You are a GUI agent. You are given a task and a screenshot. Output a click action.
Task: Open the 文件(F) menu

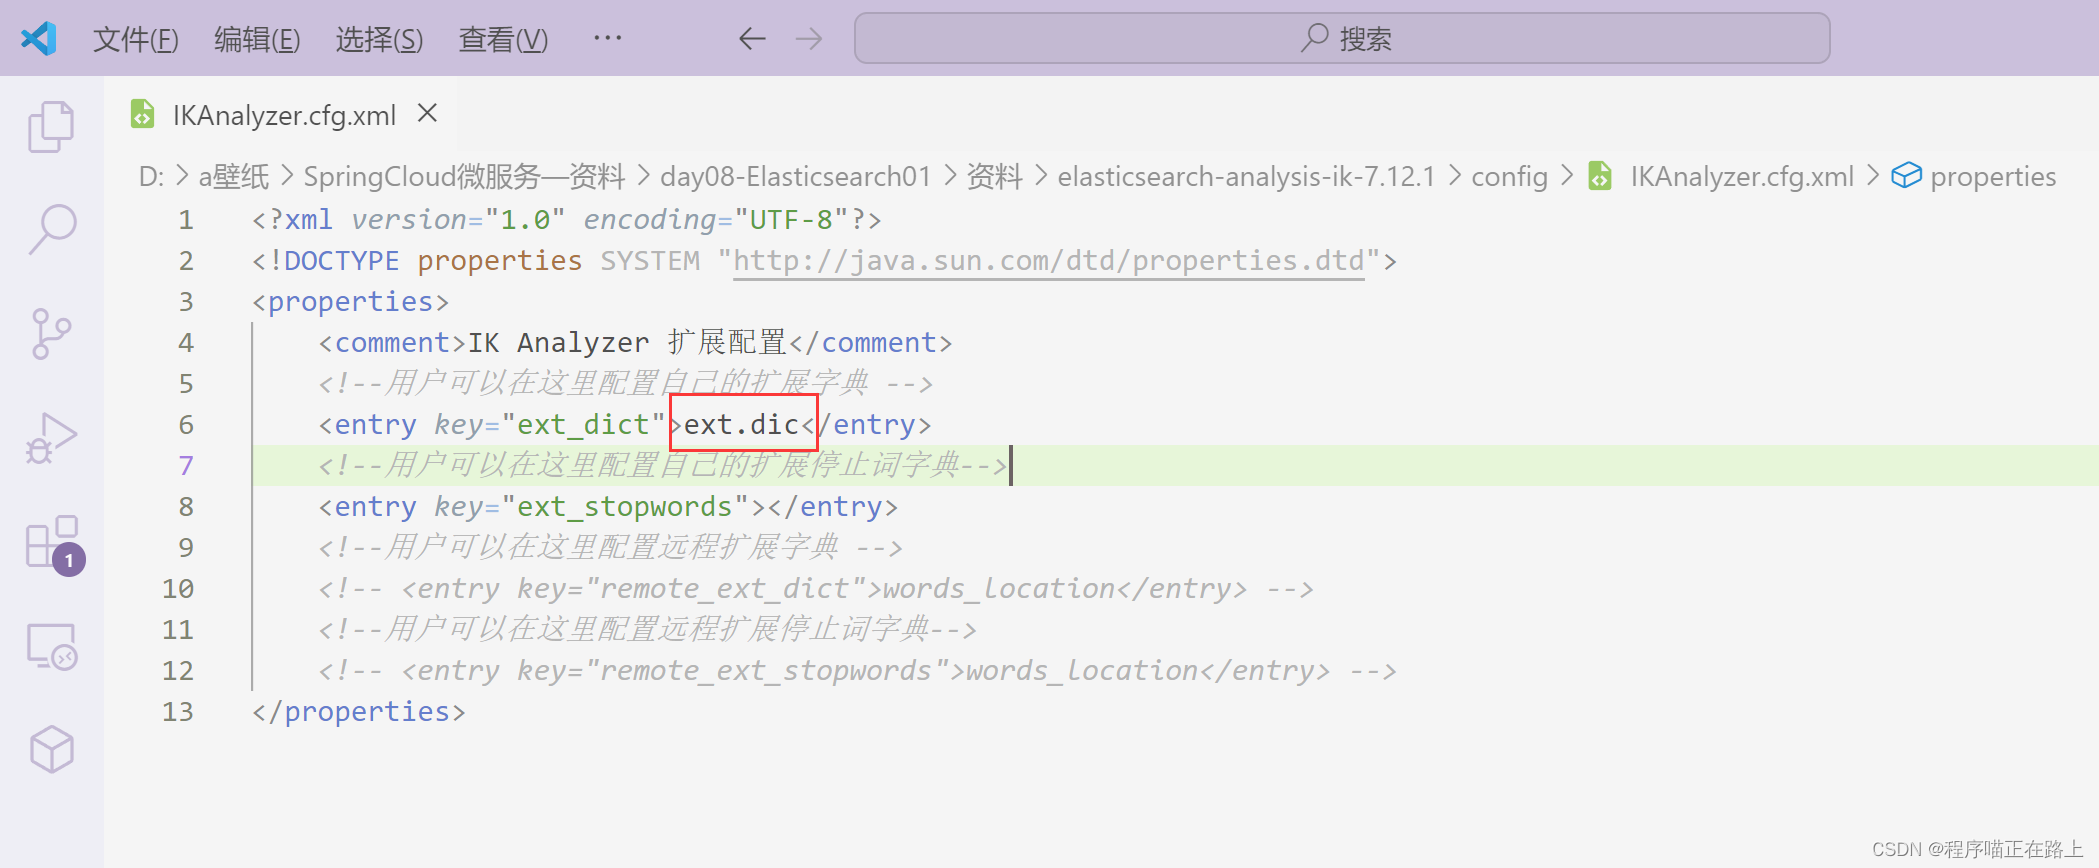pos(136,39)
